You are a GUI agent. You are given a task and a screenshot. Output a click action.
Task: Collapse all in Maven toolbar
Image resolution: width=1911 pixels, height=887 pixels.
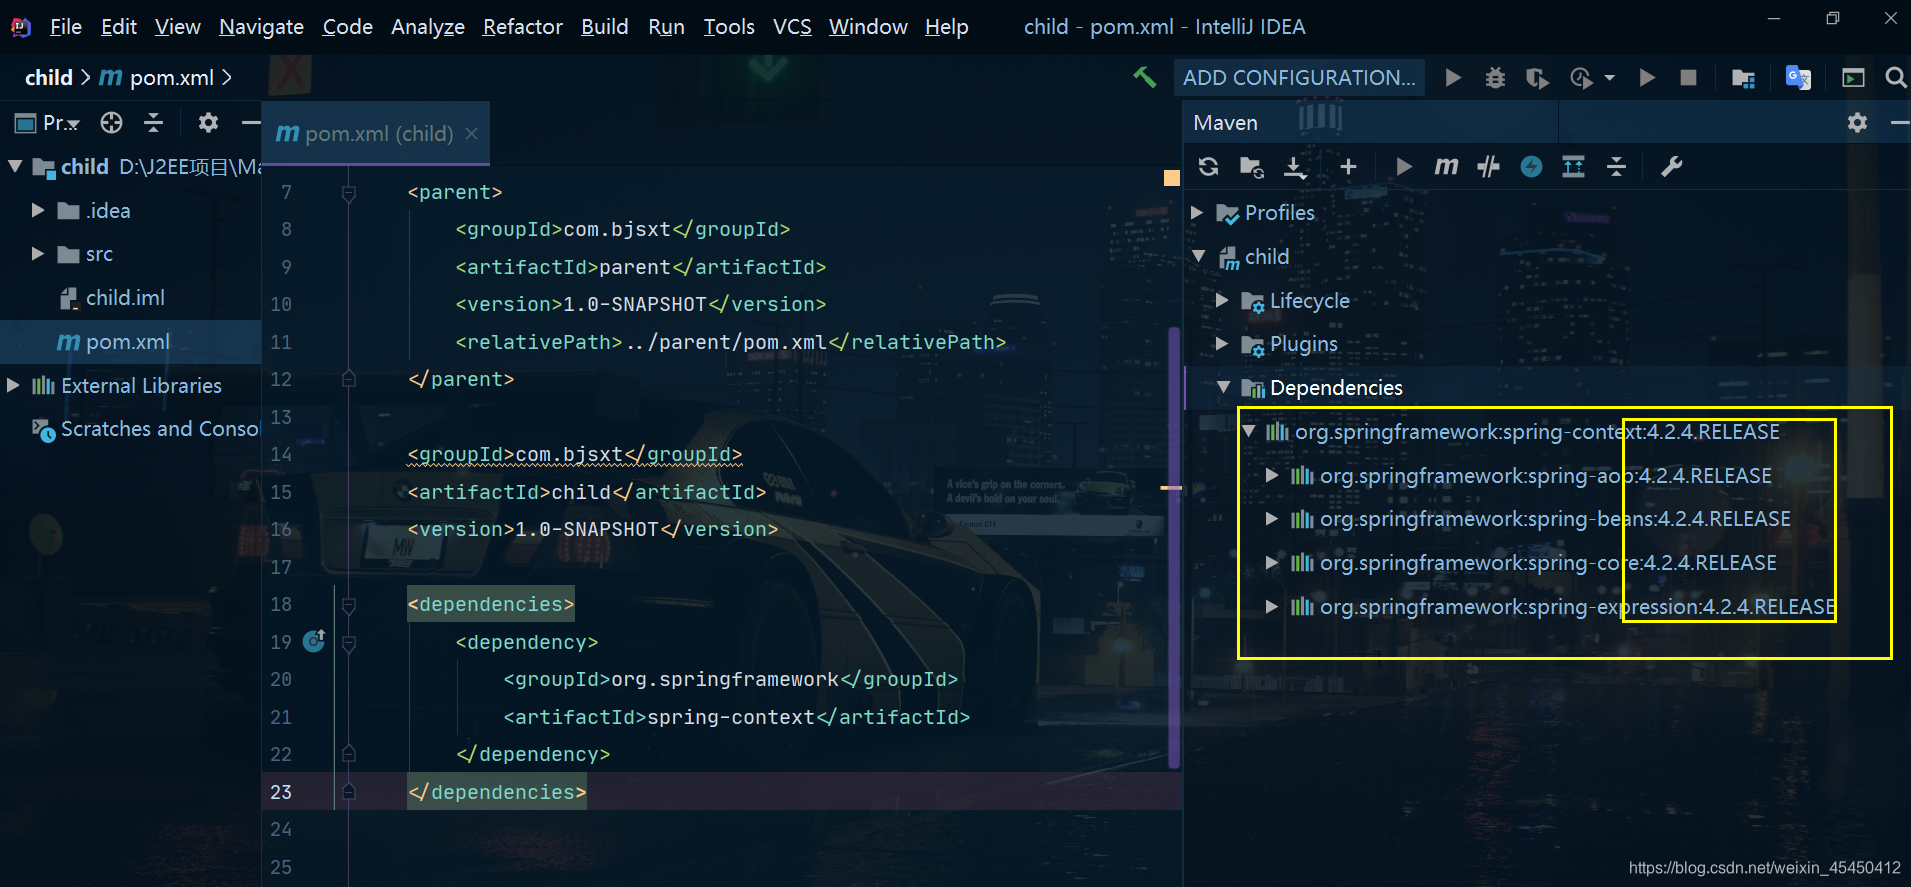(x=1616, y=167)
